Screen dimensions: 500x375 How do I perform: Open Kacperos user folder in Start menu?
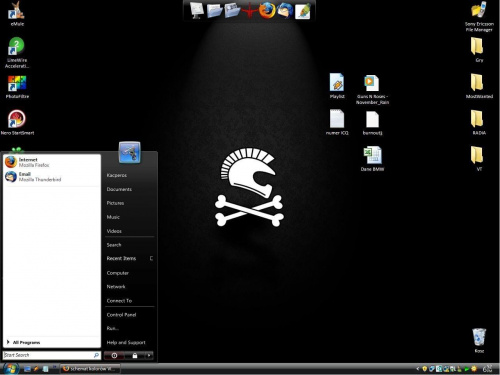pyautogui.click(x=117, y=175)
